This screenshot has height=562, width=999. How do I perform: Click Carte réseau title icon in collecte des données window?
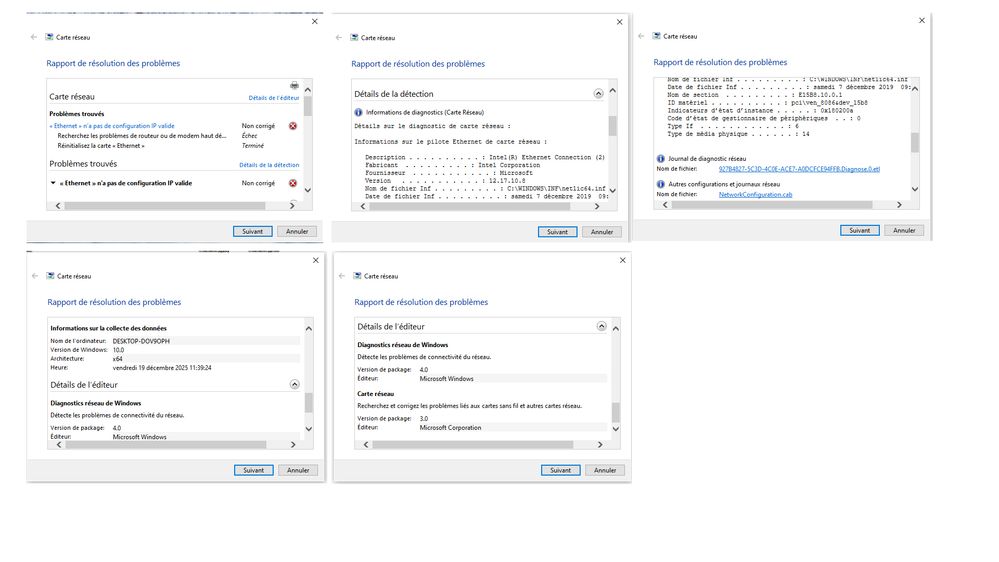tap(50, 276)
